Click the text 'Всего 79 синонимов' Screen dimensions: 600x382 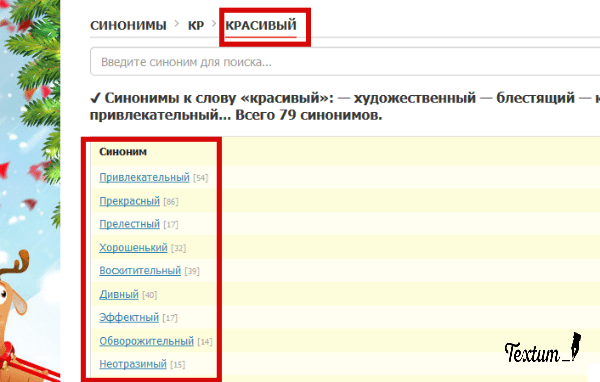coord(308,115)
